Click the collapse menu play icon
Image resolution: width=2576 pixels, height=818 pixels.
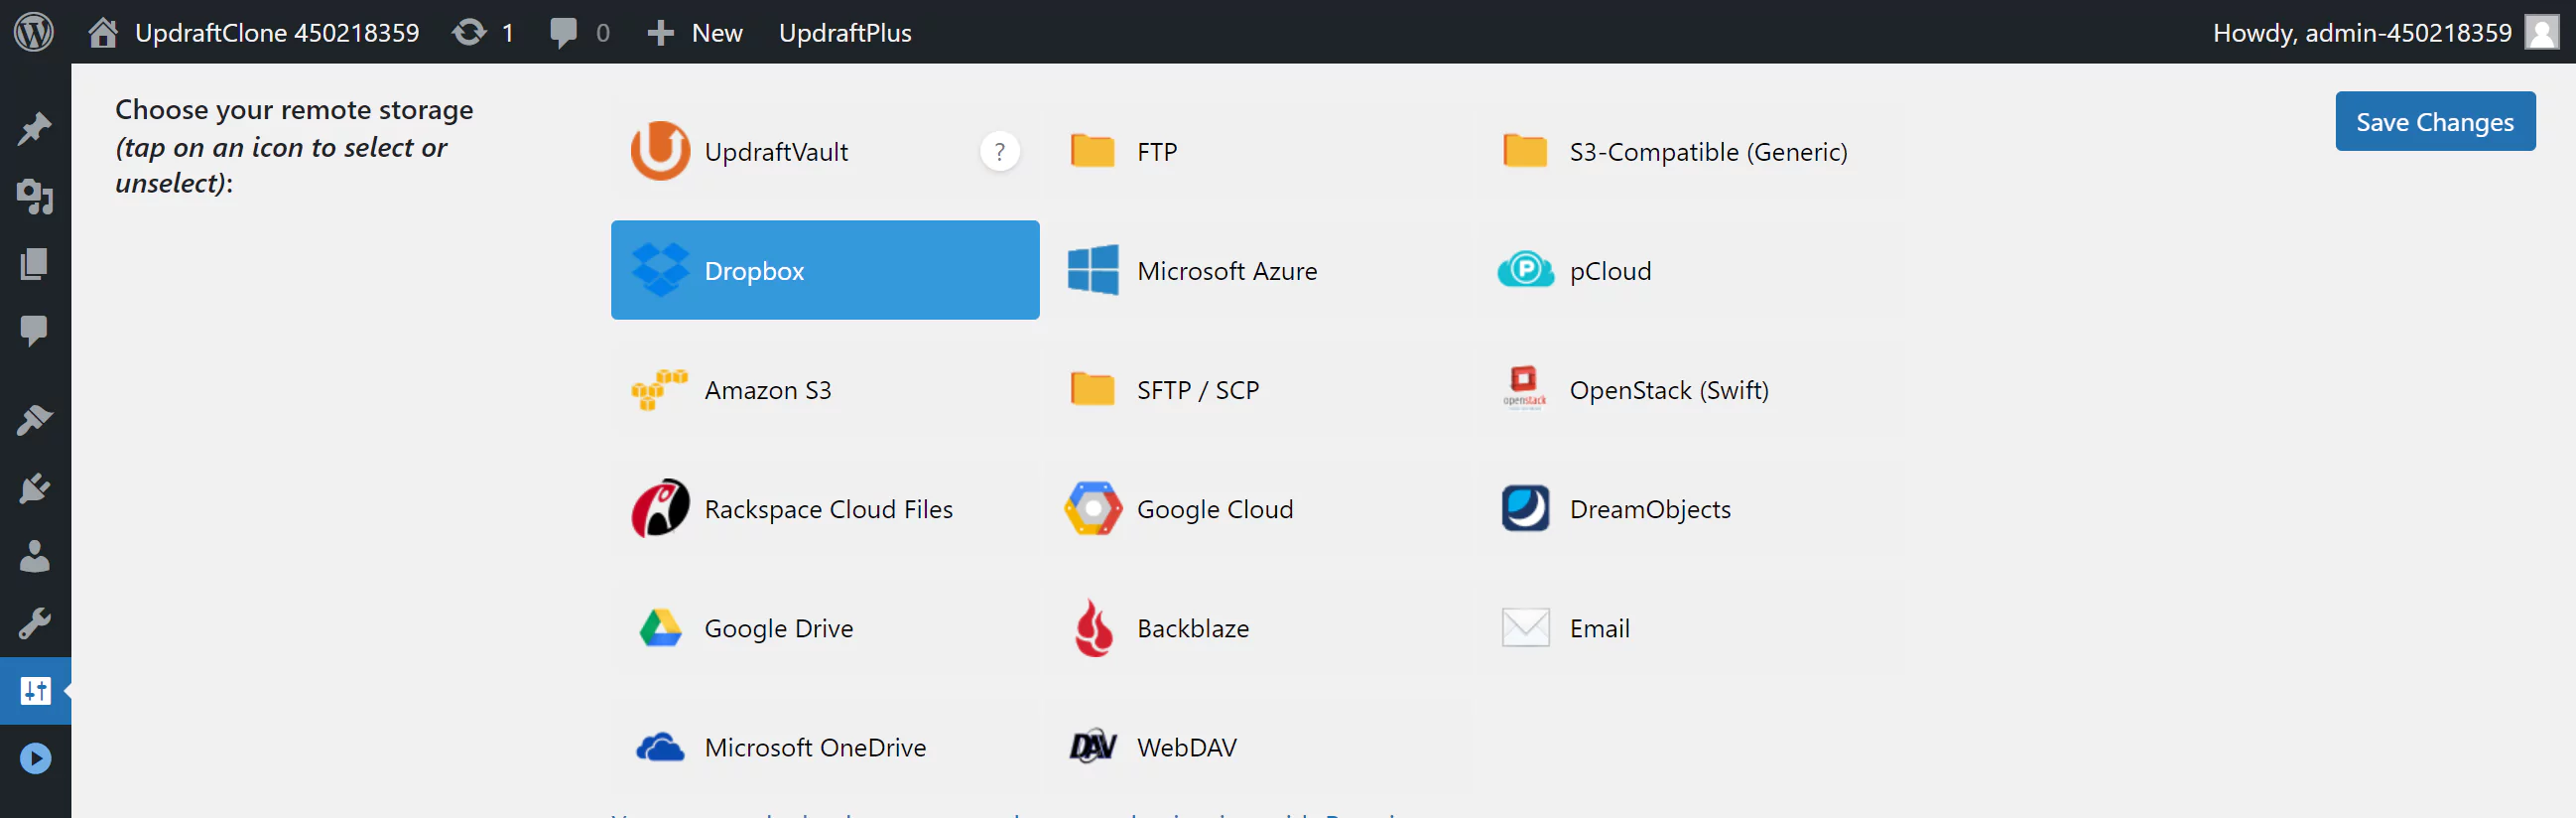tap(35, 758)
